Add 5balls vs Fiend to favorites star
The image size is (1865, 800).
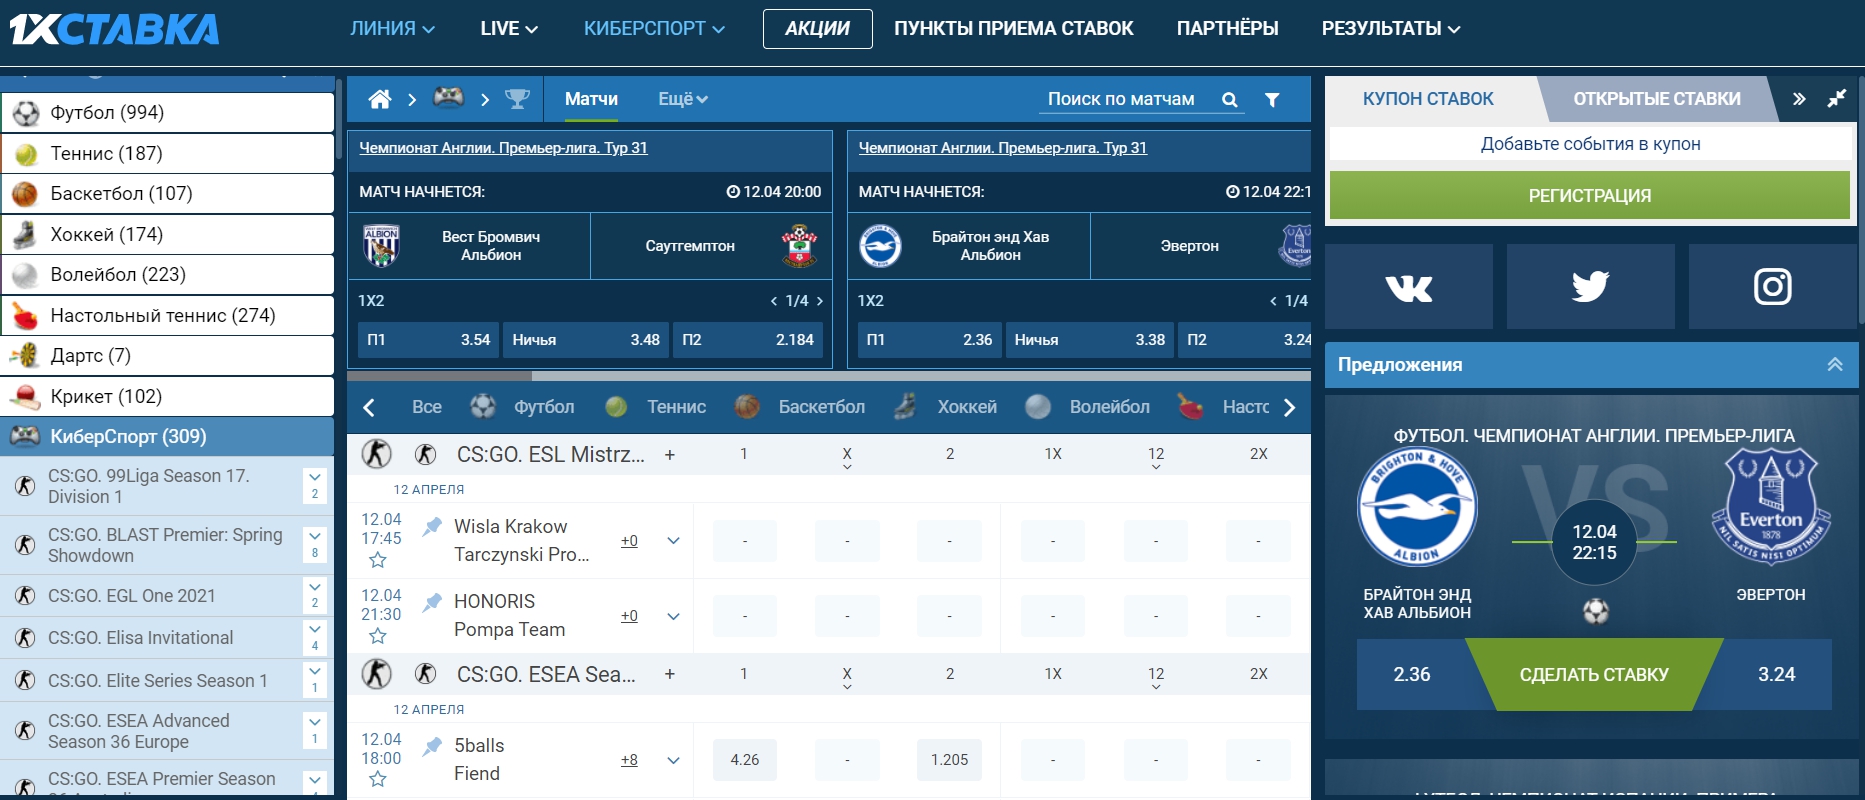coord(378,779)
